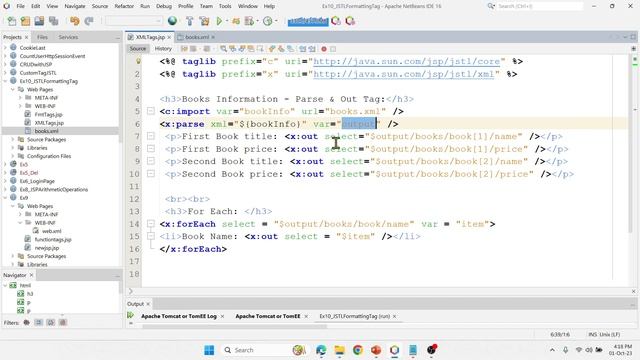This screenshot has height=360, width=640.
Task: Click the Output horizontal scrollbar
Action: click(234, 326)
